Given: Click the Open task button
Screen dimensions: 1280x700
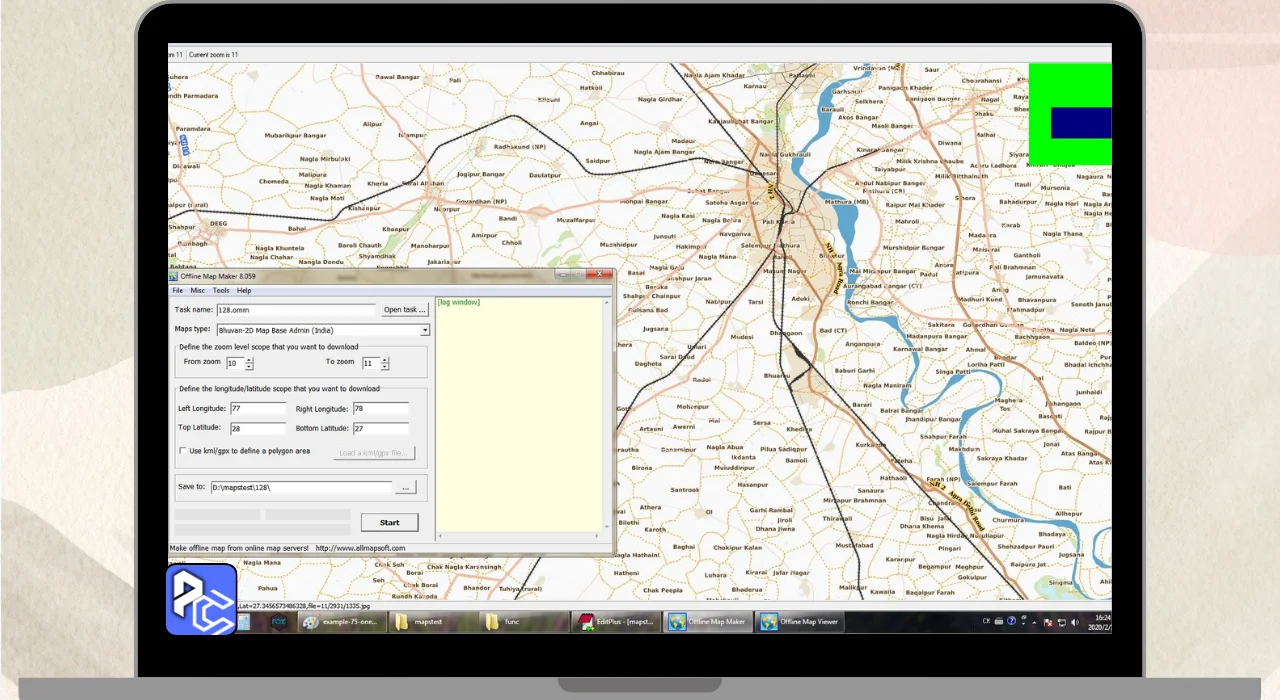Looking at the screenshot, I should (x=404, y=310).
